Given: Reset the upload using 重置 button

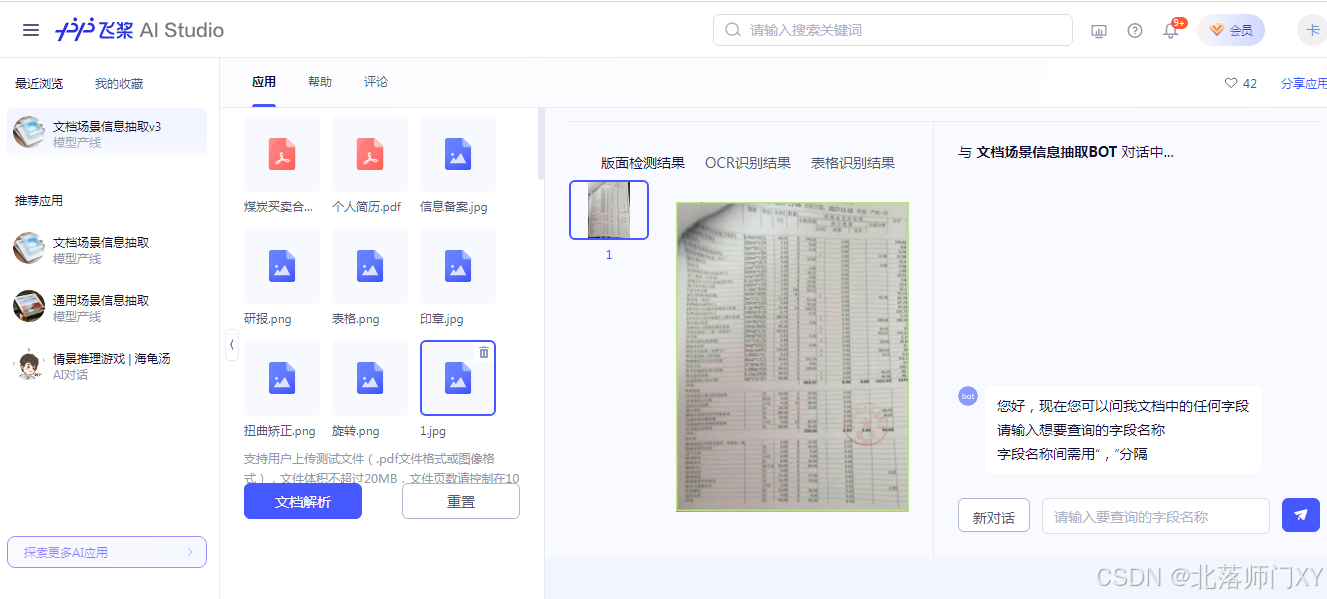Looking at the screenshot, I should (460, 501).
